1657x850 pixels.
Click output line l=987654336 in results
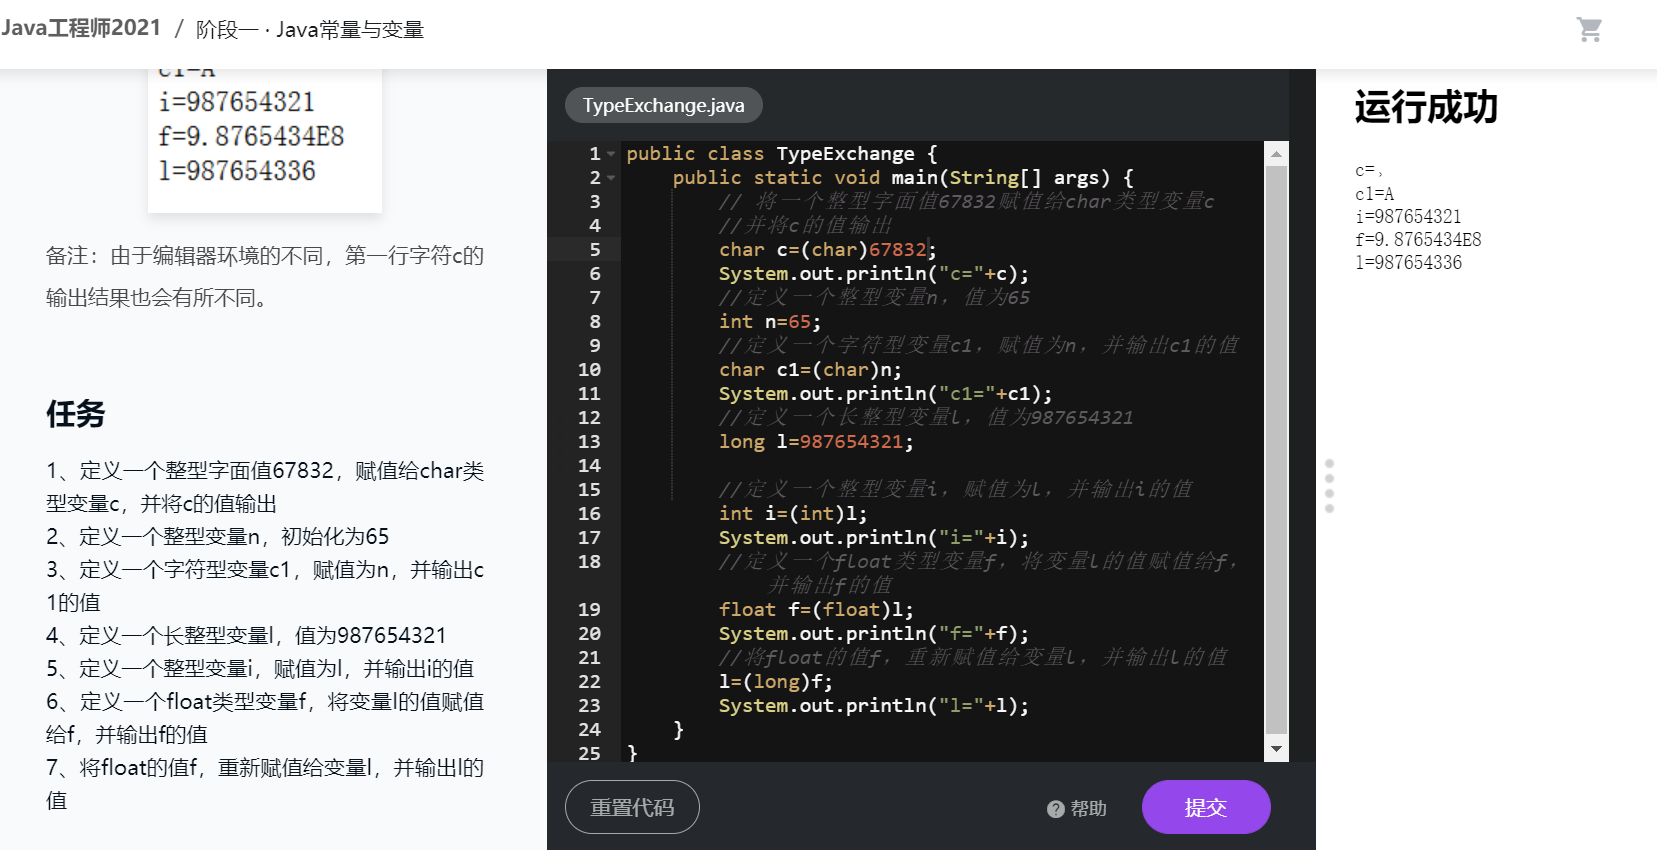(x=1408, y=263)
